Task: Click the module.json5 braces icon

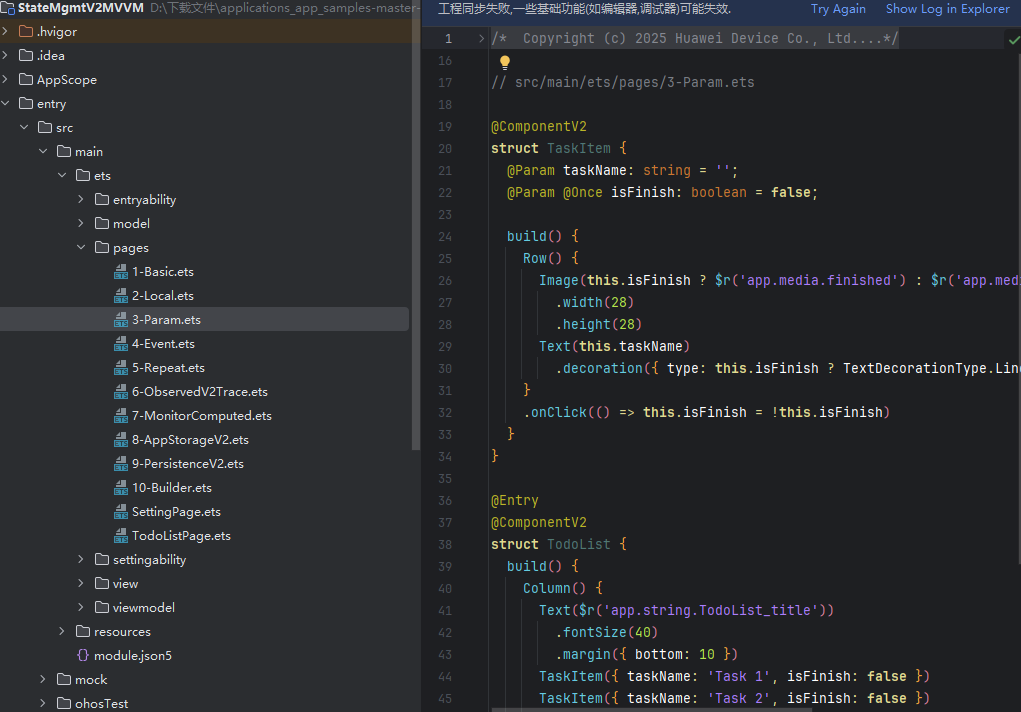Action: pyautogui.click(x=83, y=655)
